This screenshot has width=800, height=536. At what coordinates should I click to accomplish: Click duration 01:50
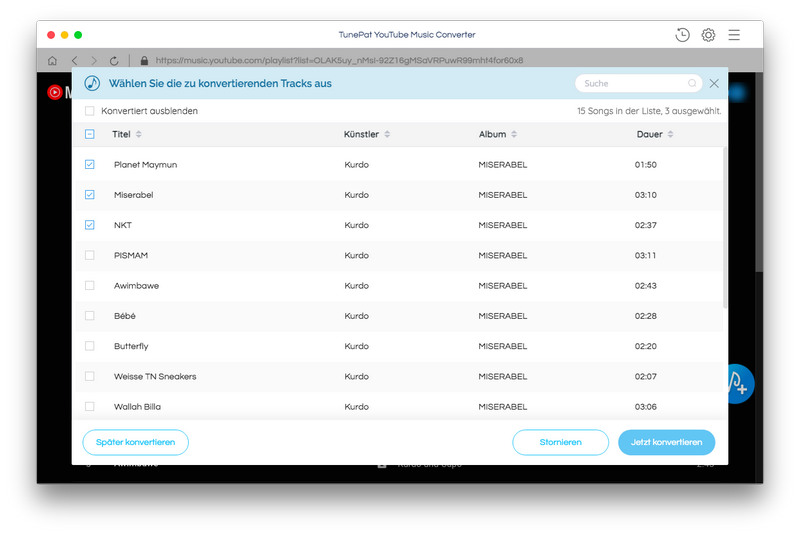click(645, 165)
